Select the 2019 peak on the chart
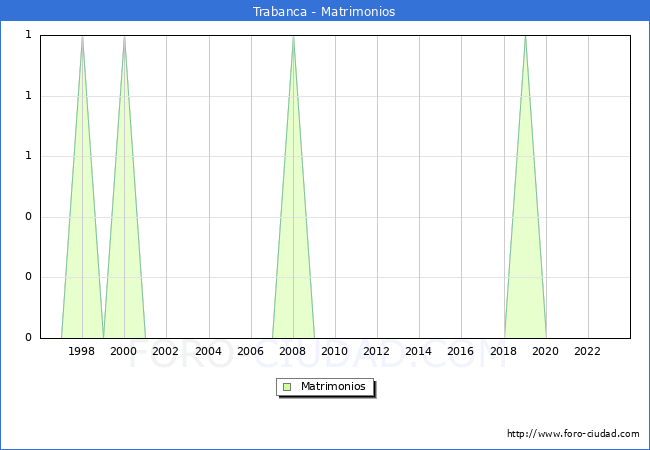Image resolution: width=650 pixels, height=450 pixels. [525, 37]
